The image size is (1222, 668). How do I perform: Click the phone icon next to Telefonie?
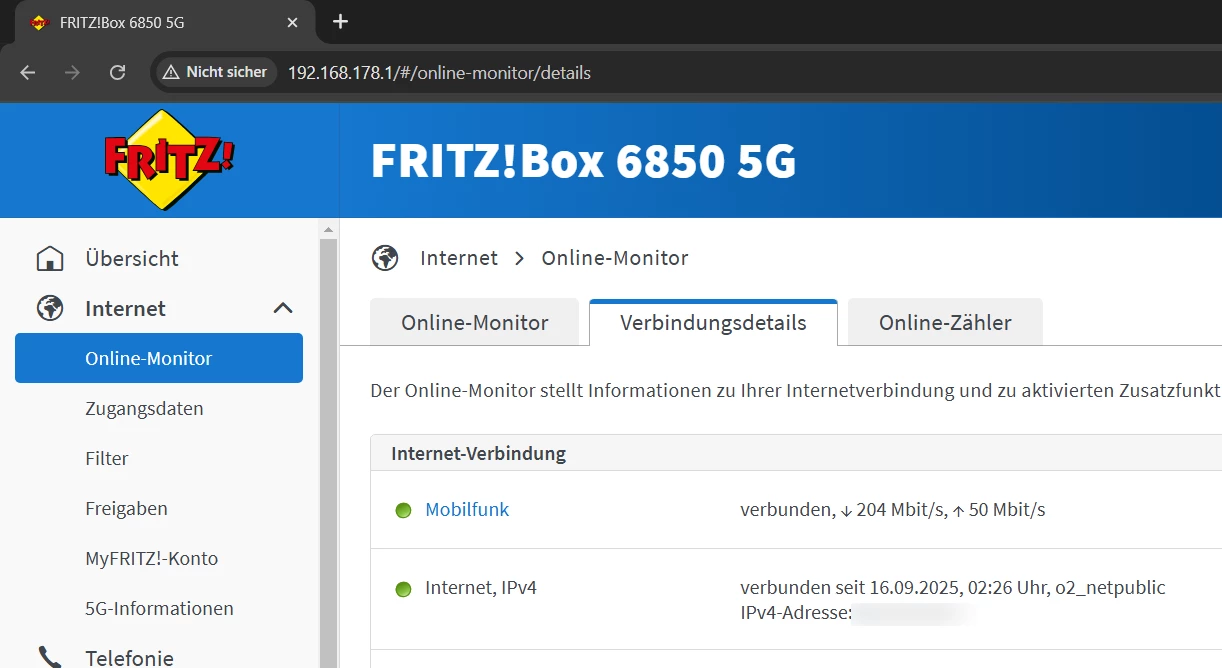tap(50, 657)
